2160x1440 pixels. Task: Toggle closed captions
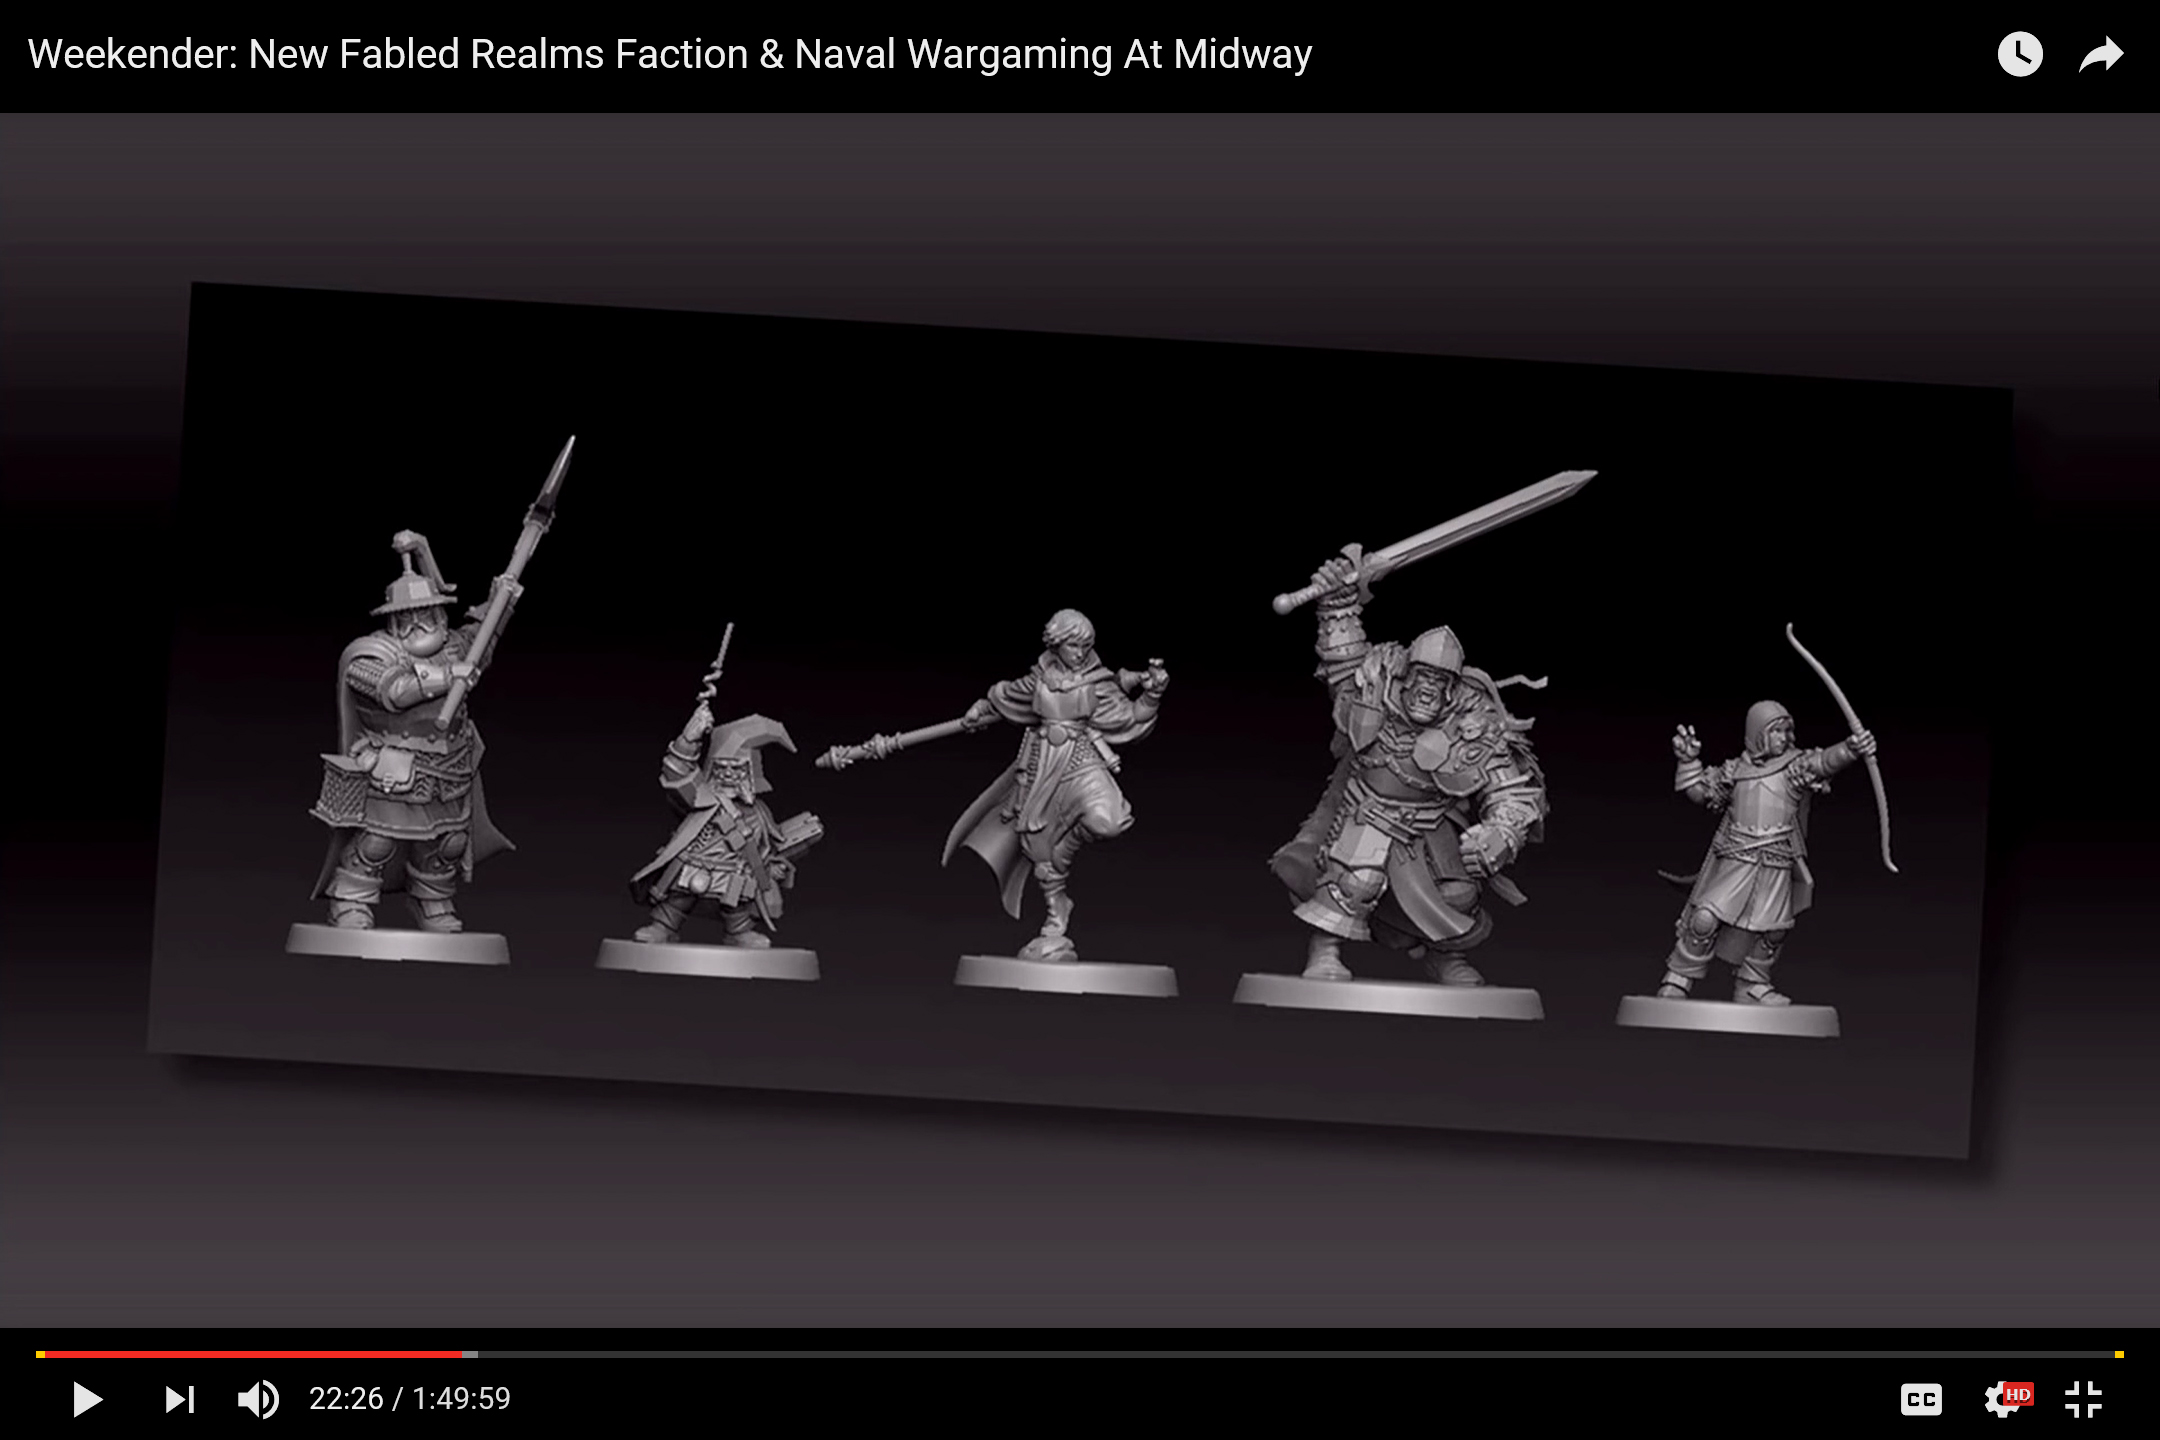point(1921,1399)
